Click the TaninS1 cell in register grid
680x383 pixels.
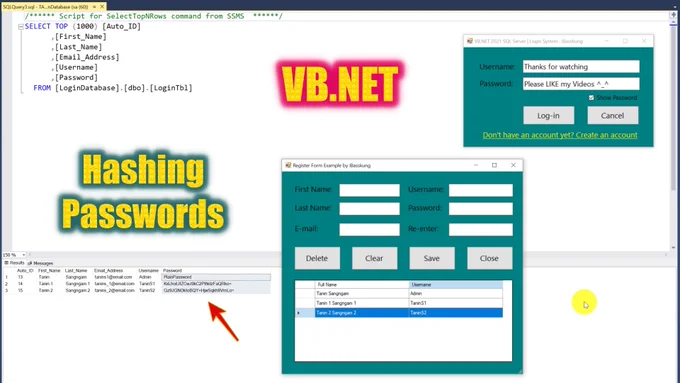pos(456,303)
